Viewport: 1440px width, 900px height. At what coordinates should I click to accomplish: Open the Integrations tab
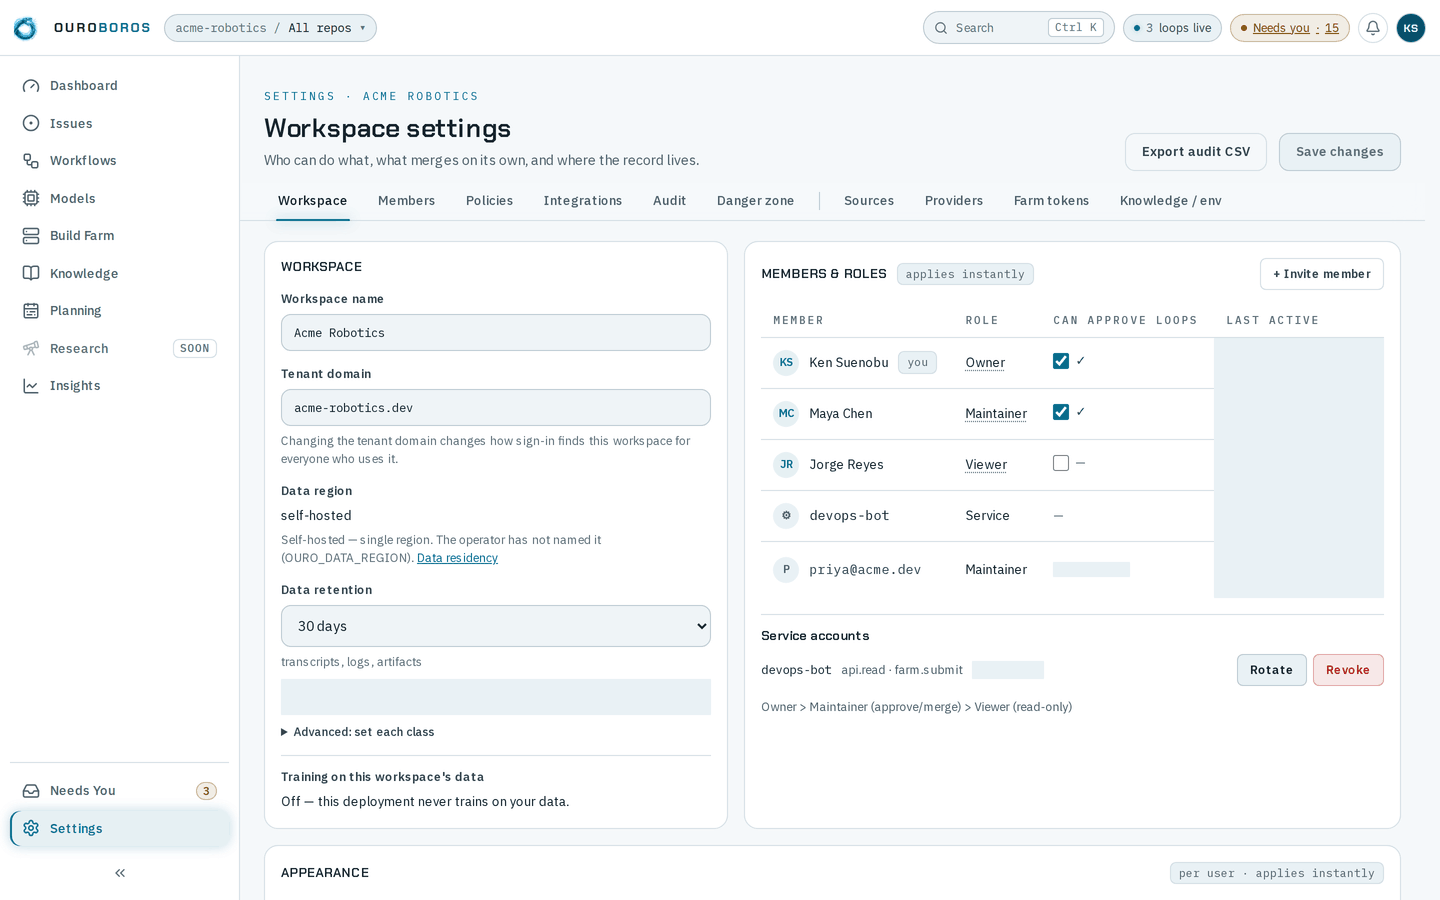point(583,201)
